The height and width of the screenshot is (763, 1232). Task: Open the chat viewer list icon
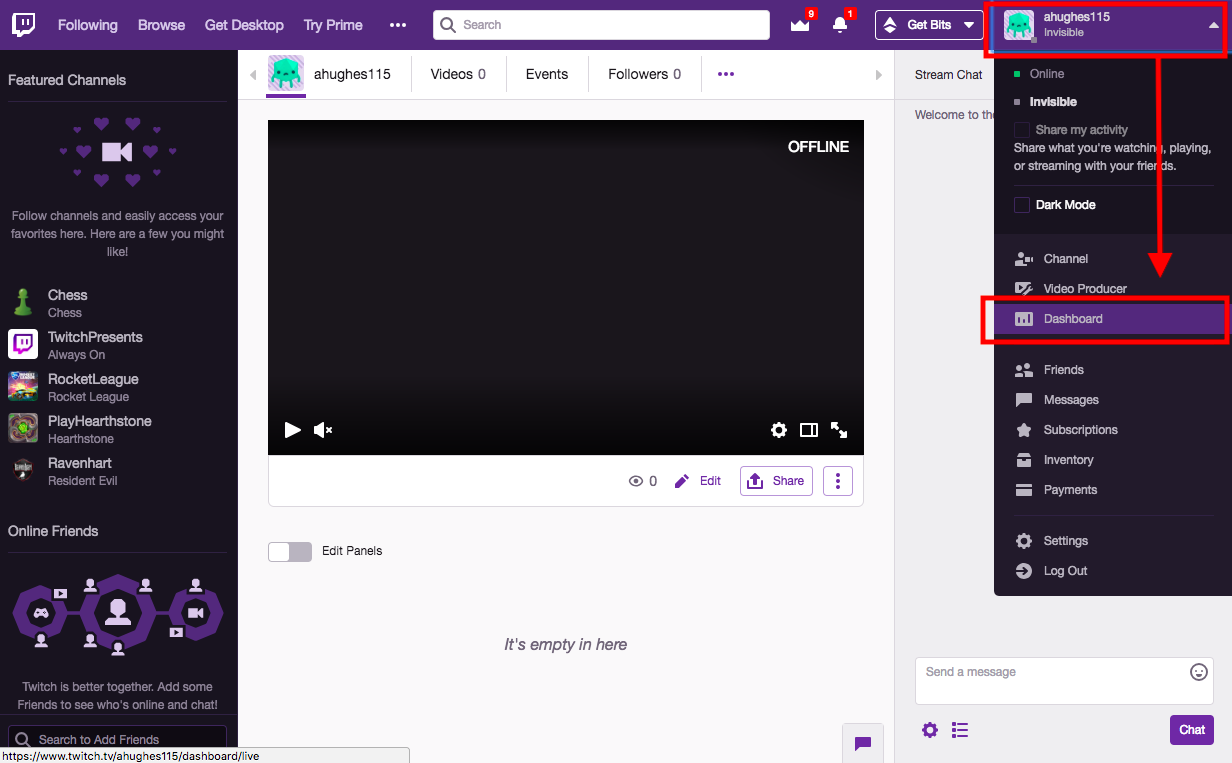[x=960, y=730]
